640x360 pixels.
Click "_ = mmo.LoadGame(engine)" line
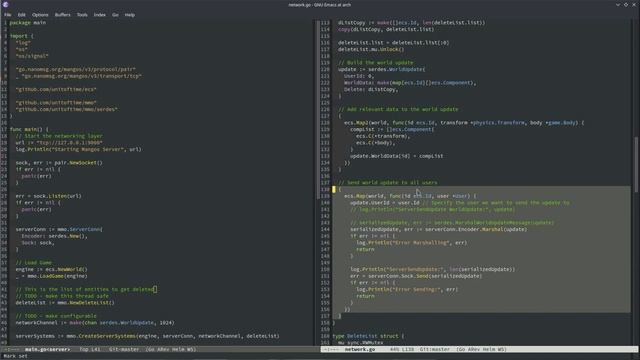pyautogui.click(x=51, y=276)
